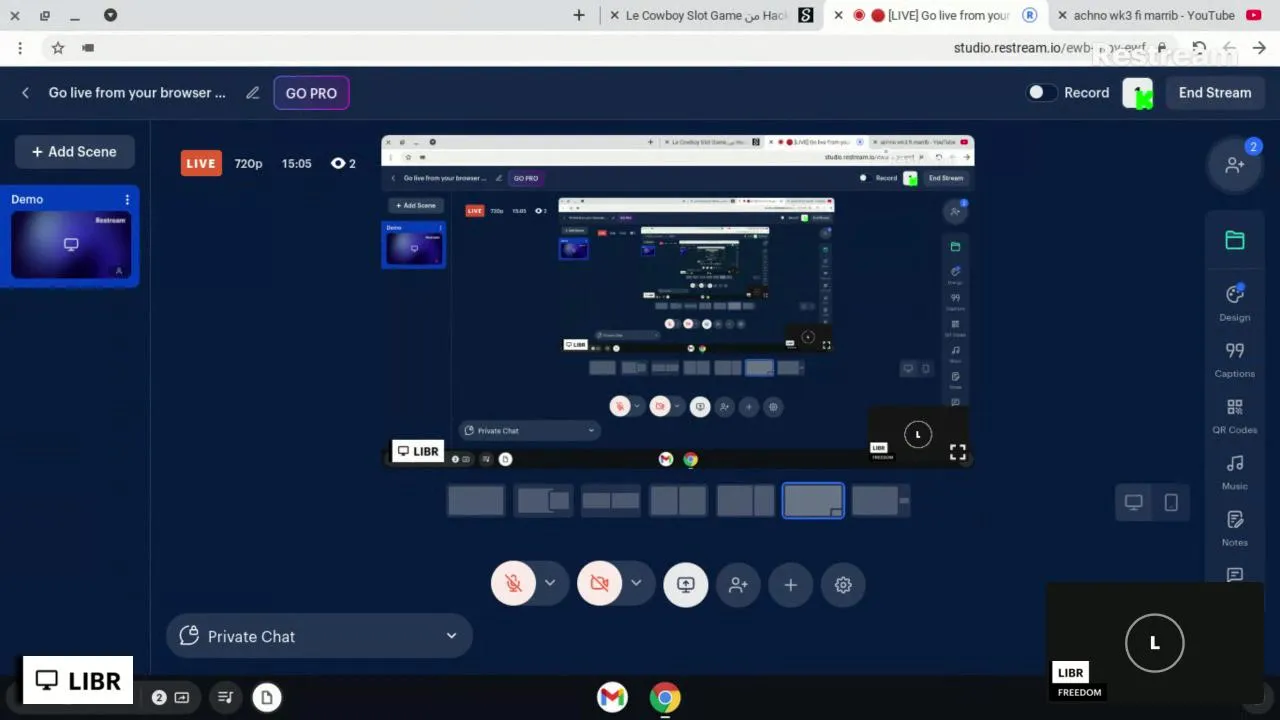Unmute the microphone

click(x=513, y=585)
